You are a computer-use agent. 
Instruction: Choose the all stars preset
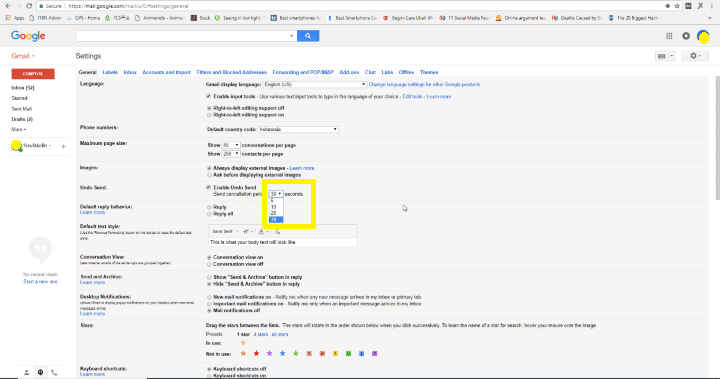280,334
